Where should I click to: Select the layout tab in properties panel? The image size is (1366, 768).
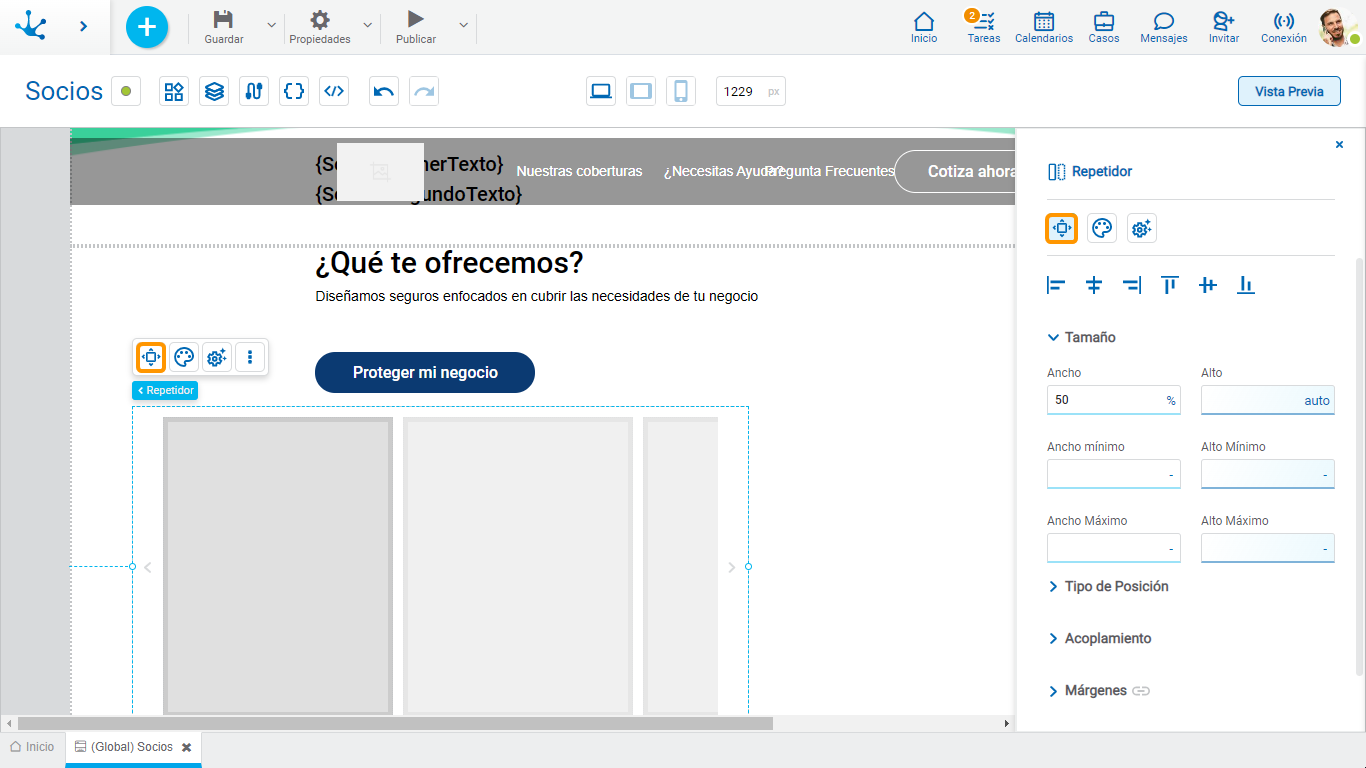tap(1062, 229)
